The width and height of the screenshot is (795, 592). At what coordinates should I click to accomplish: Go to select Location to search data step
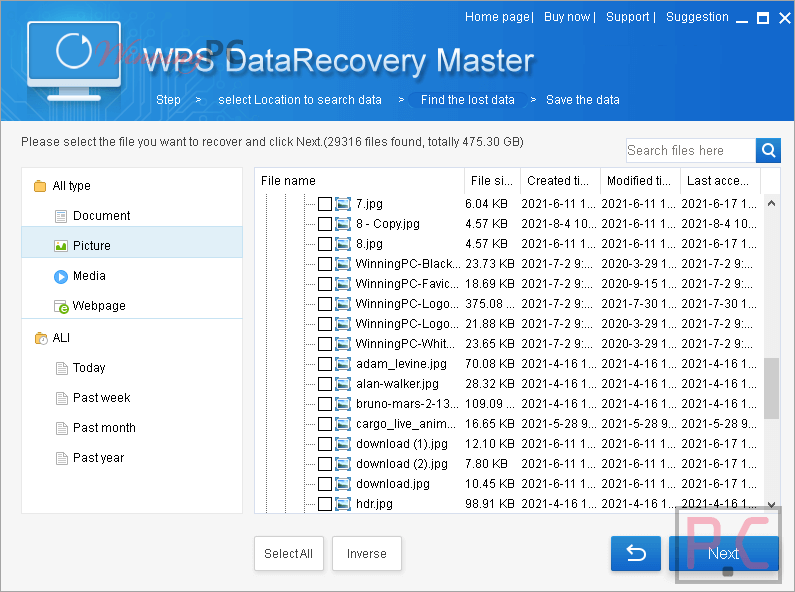(300, 100)
